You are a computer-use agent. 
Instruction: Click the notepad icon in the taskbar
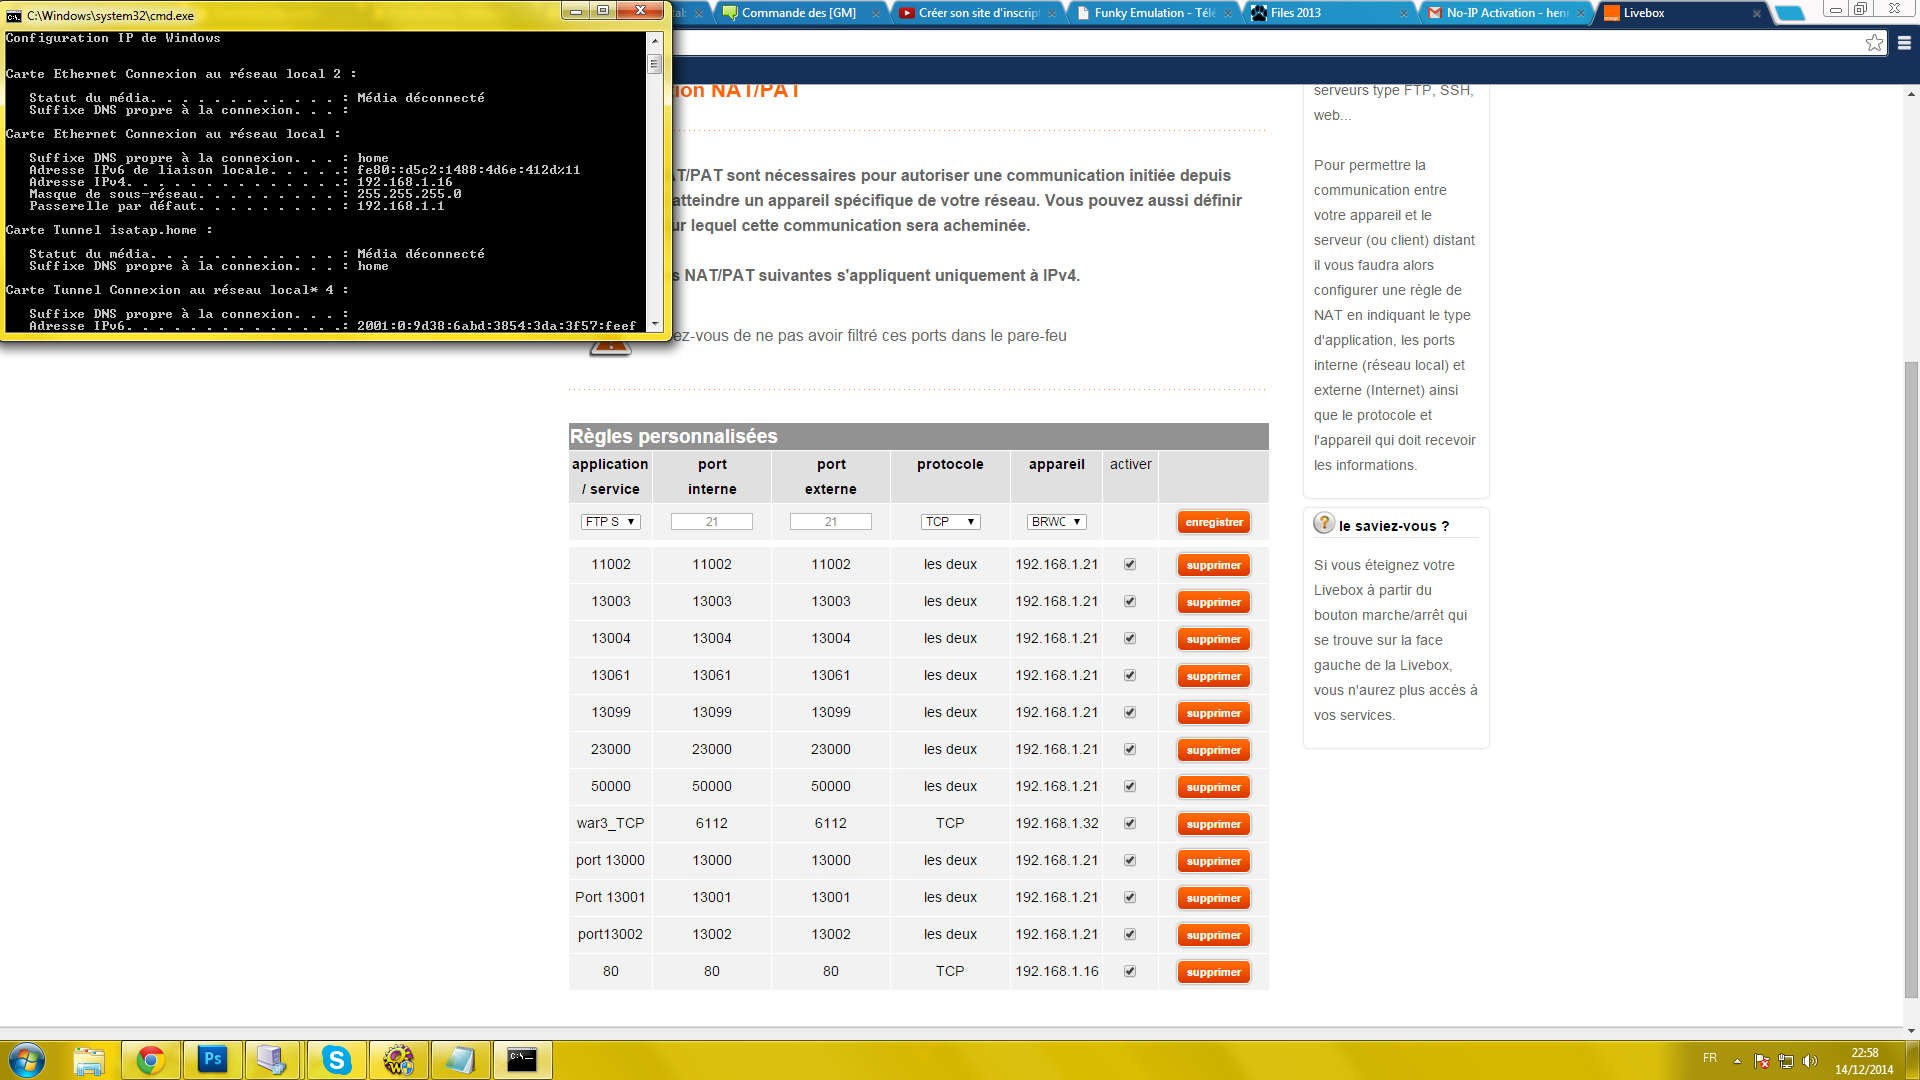pos(460,1060)
